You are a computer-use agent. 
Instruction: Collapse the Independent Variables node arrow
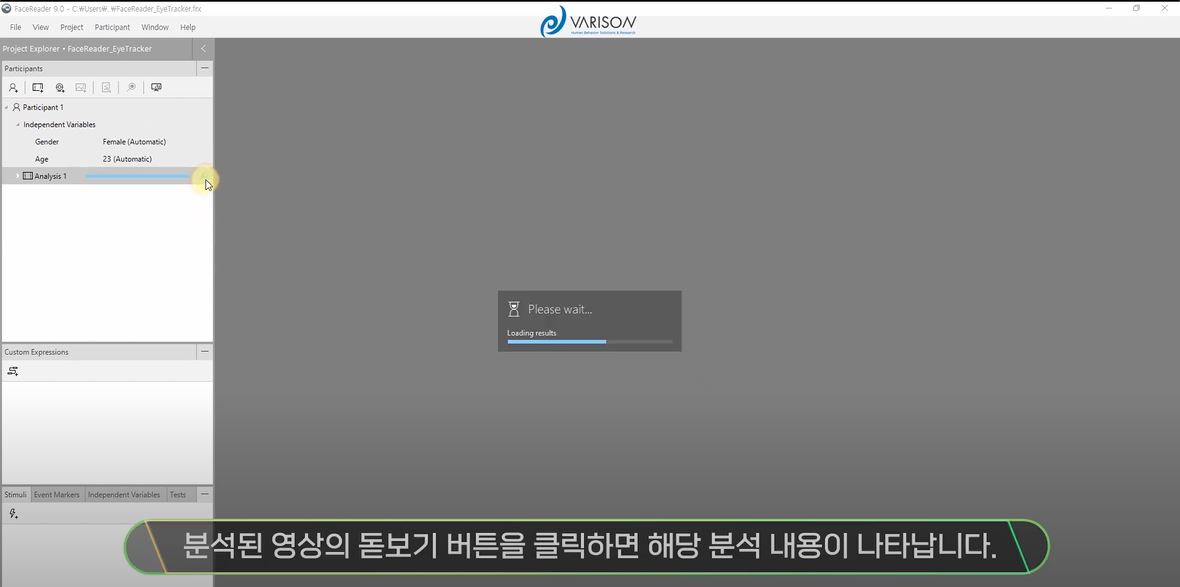point(17,125)
